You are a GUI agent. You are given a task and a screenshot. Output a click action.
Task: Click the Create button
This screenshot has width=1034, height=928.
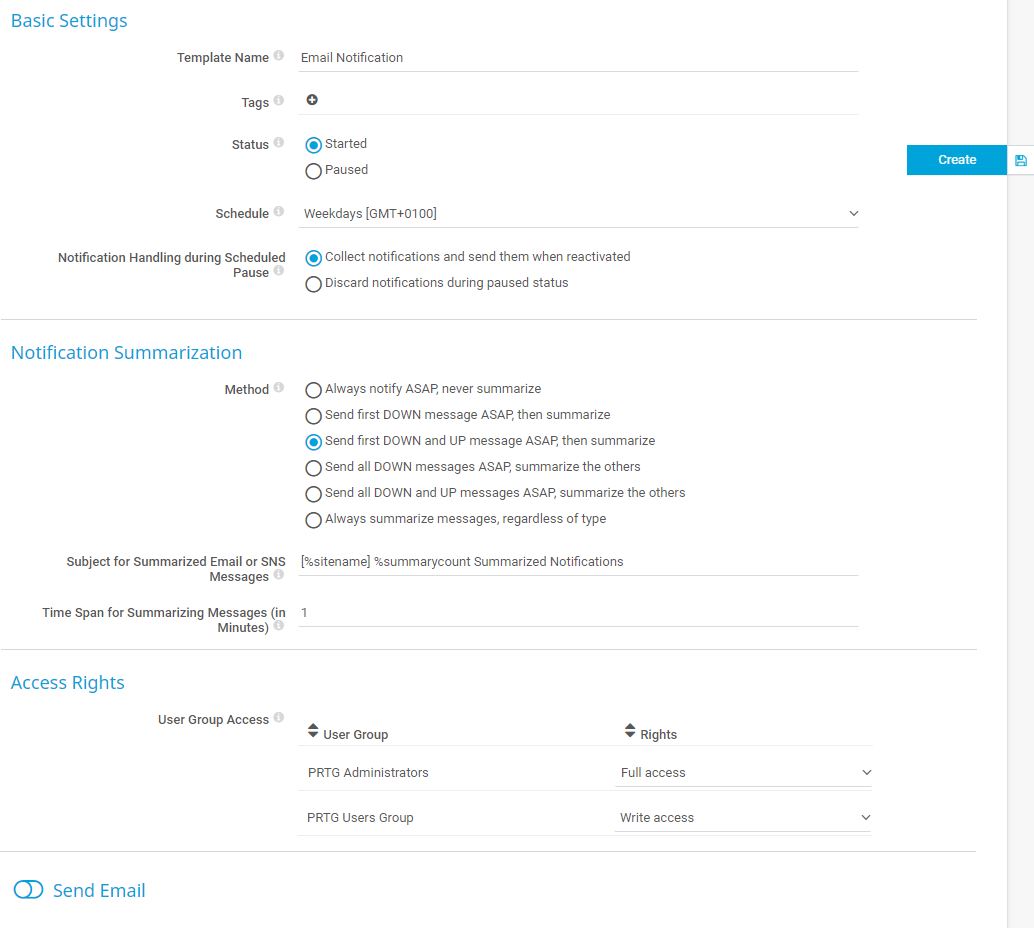point(956,160)
